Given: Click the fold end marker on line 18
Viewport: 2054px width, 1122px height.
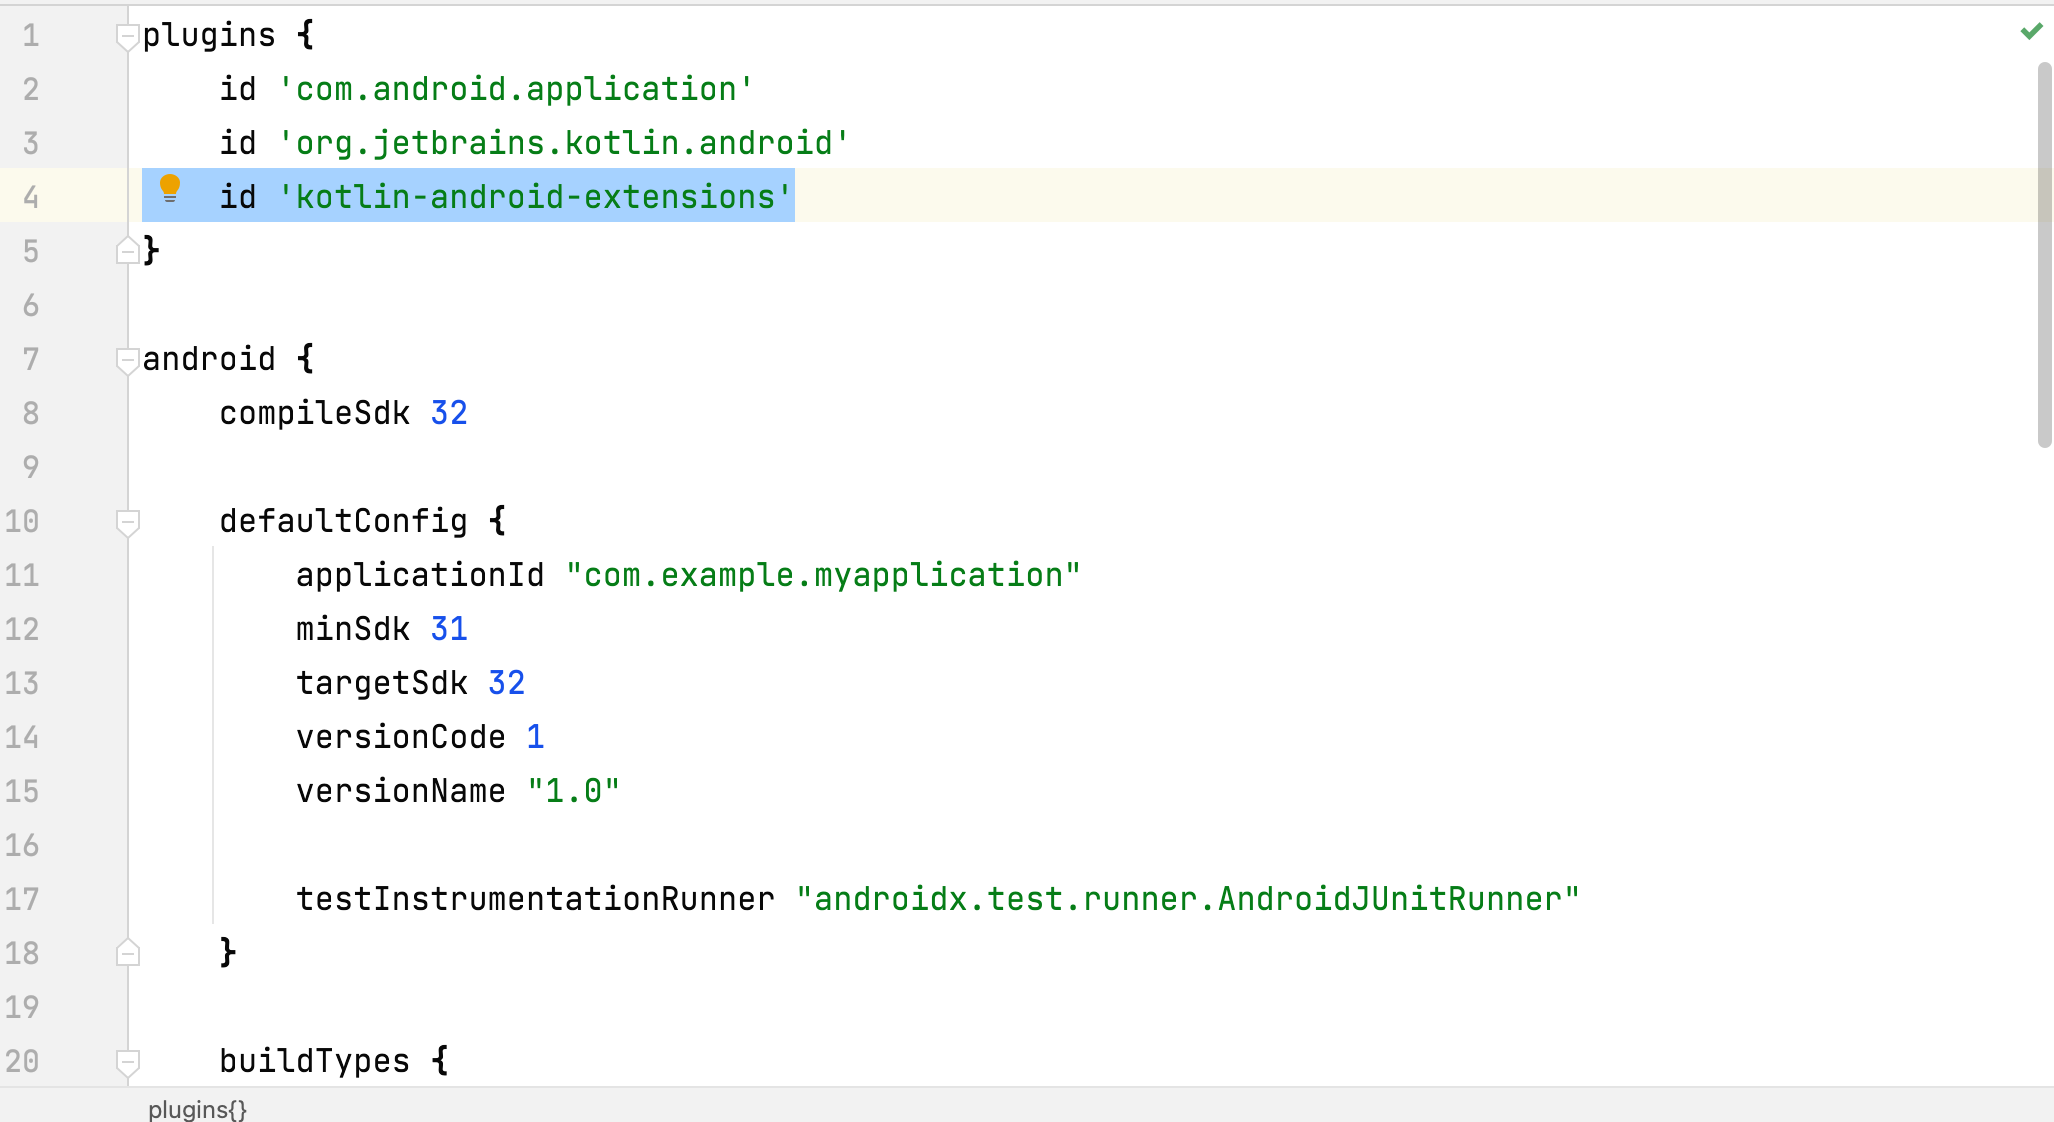Looking at the screenshot, I should 127,953.
